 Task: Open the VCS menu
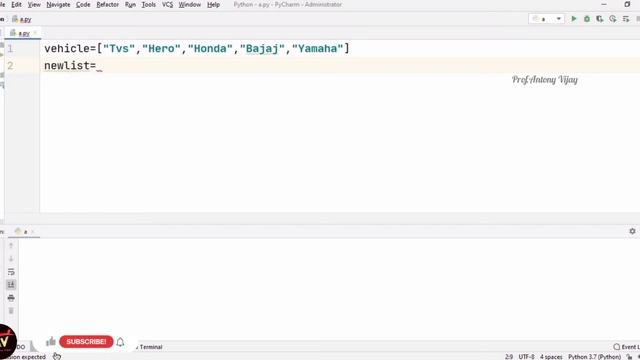(167, 4)
